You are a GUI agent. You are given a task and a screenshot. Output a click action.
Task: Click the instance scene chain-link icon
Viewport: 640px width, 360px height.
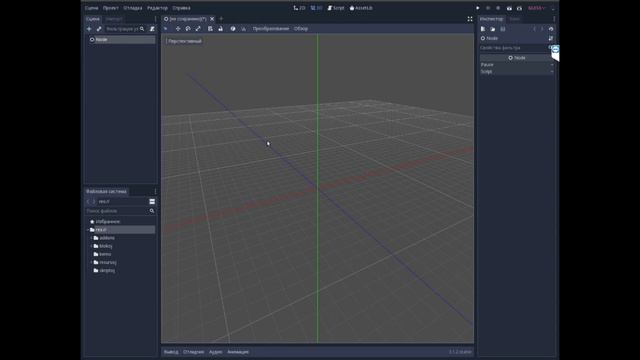(x=99, y=29)
